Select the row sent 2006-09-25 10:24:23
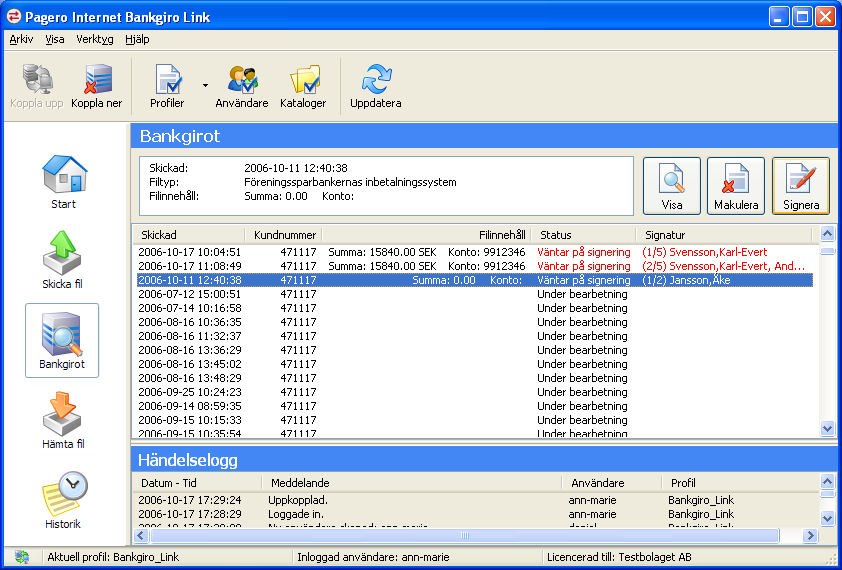 [x=473, y=392]
